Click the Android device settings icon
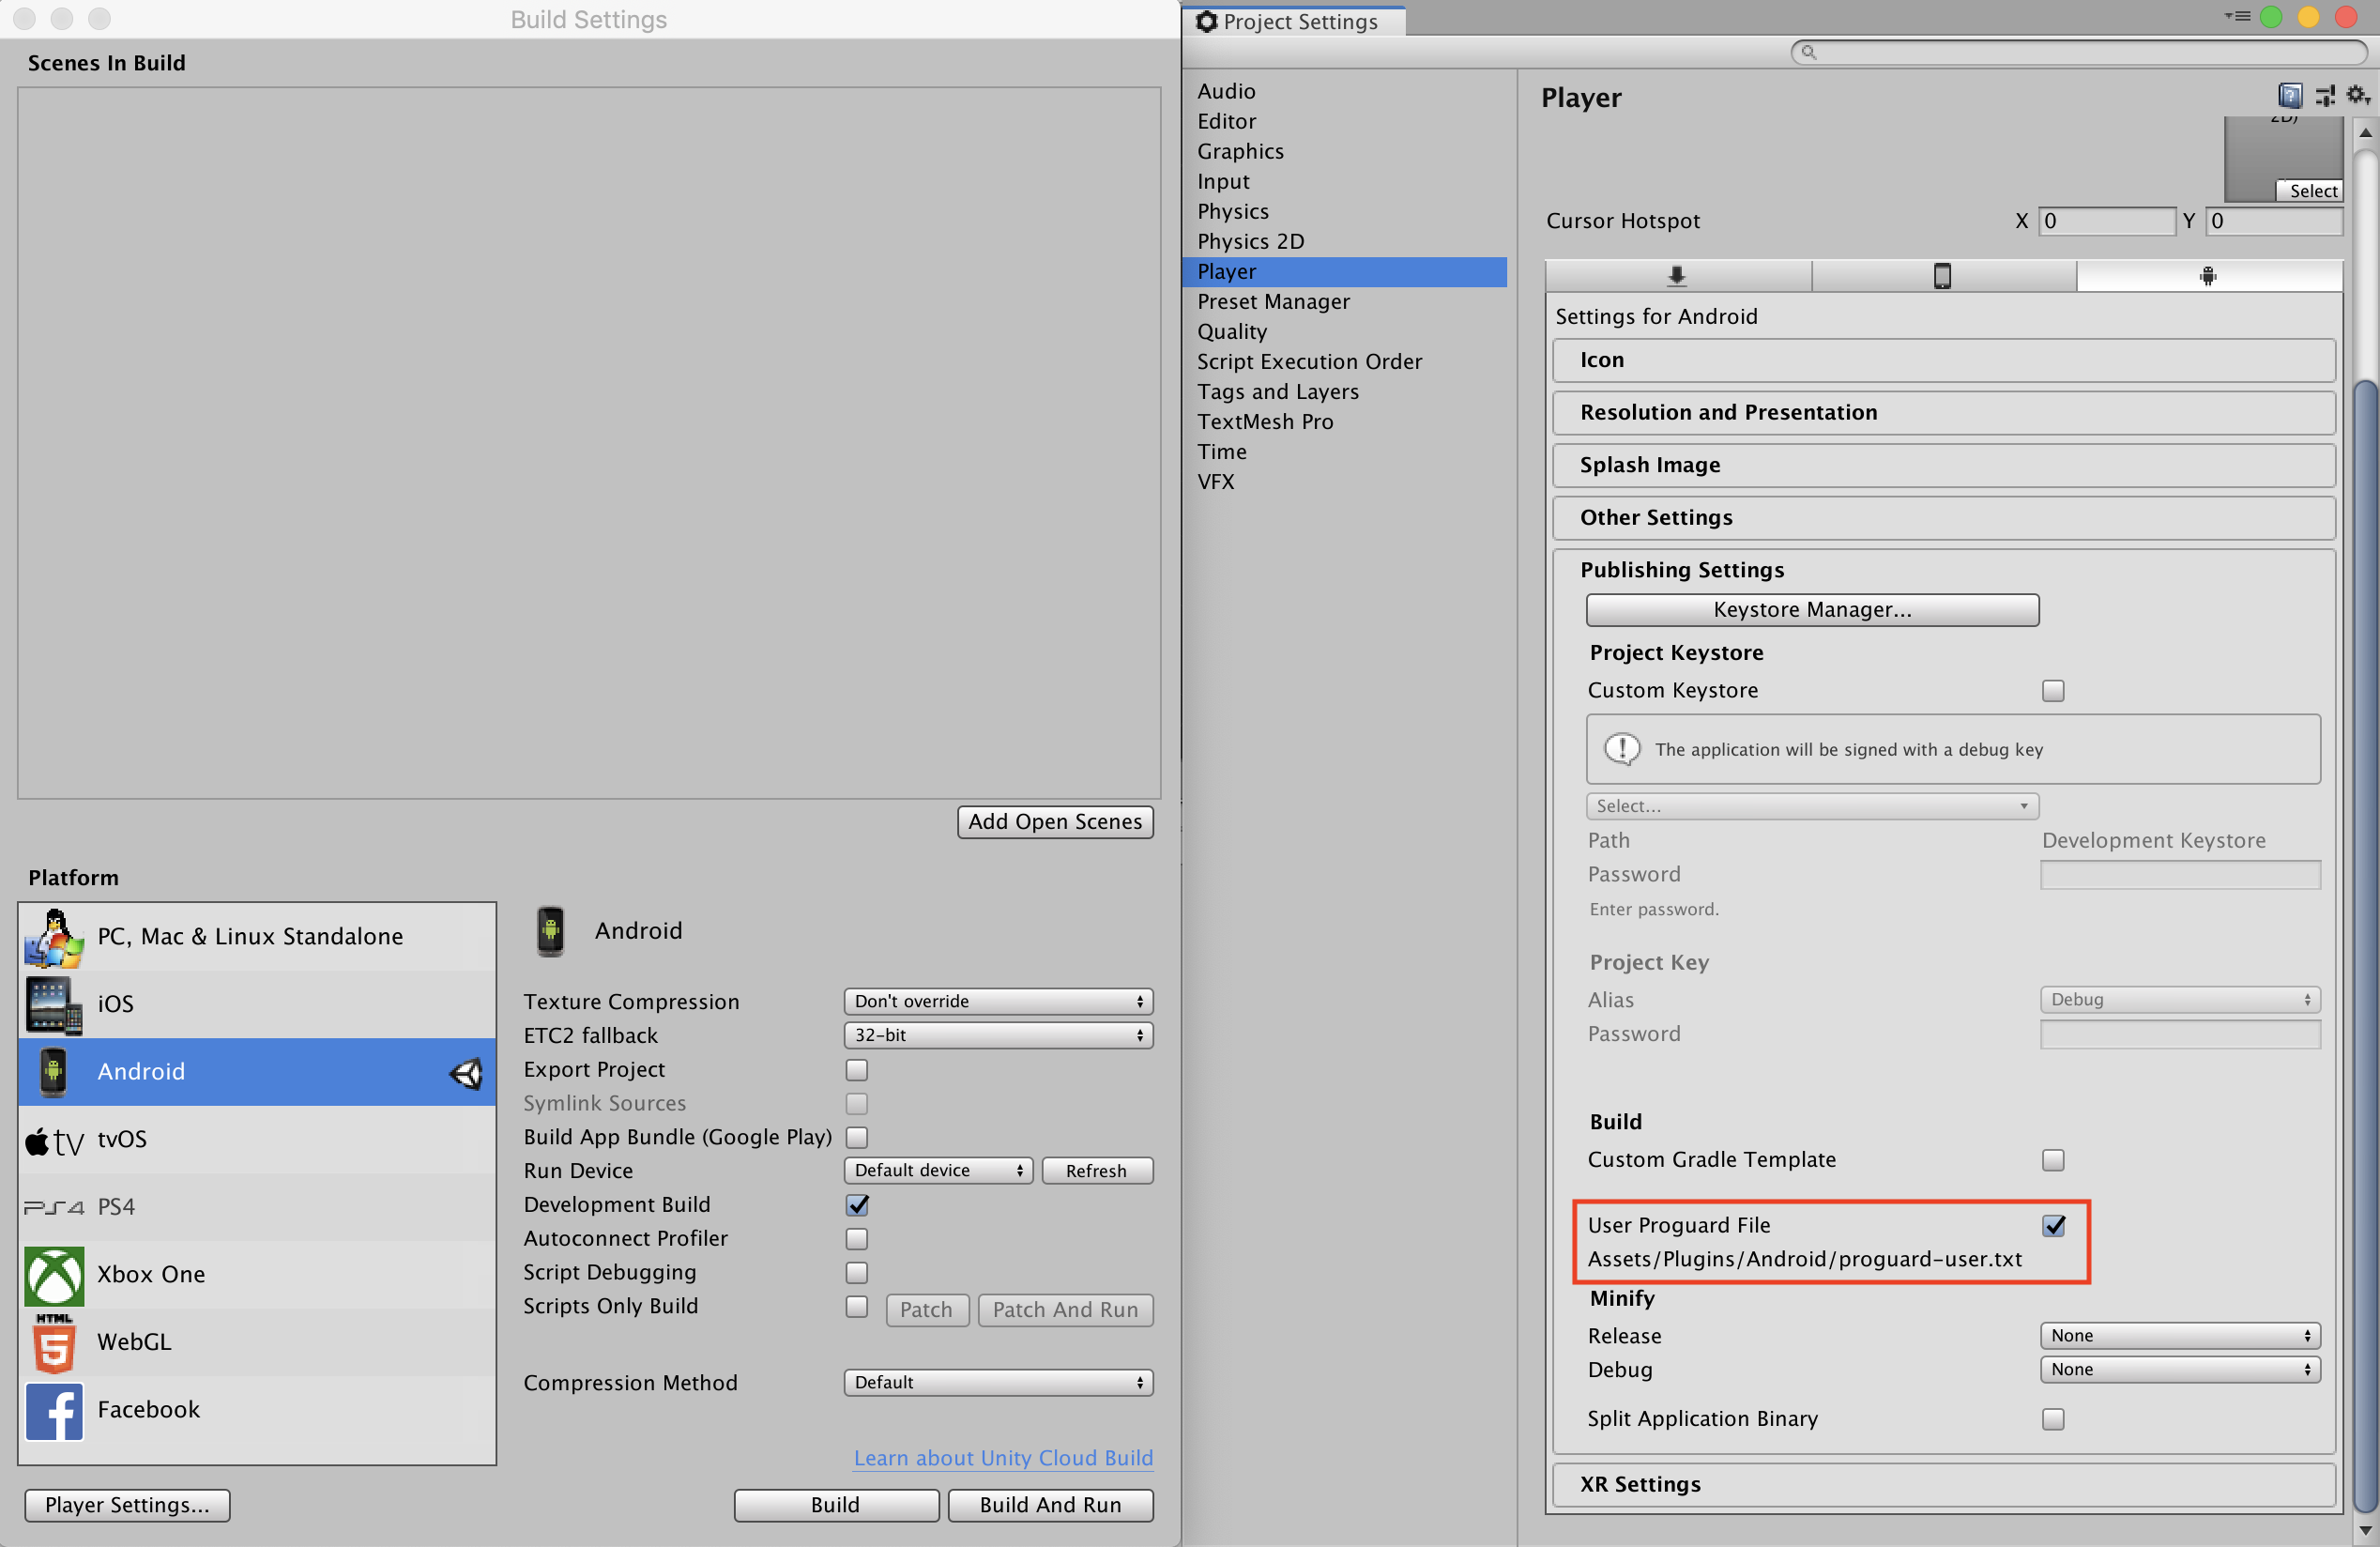 click(x=2206, y=276)
